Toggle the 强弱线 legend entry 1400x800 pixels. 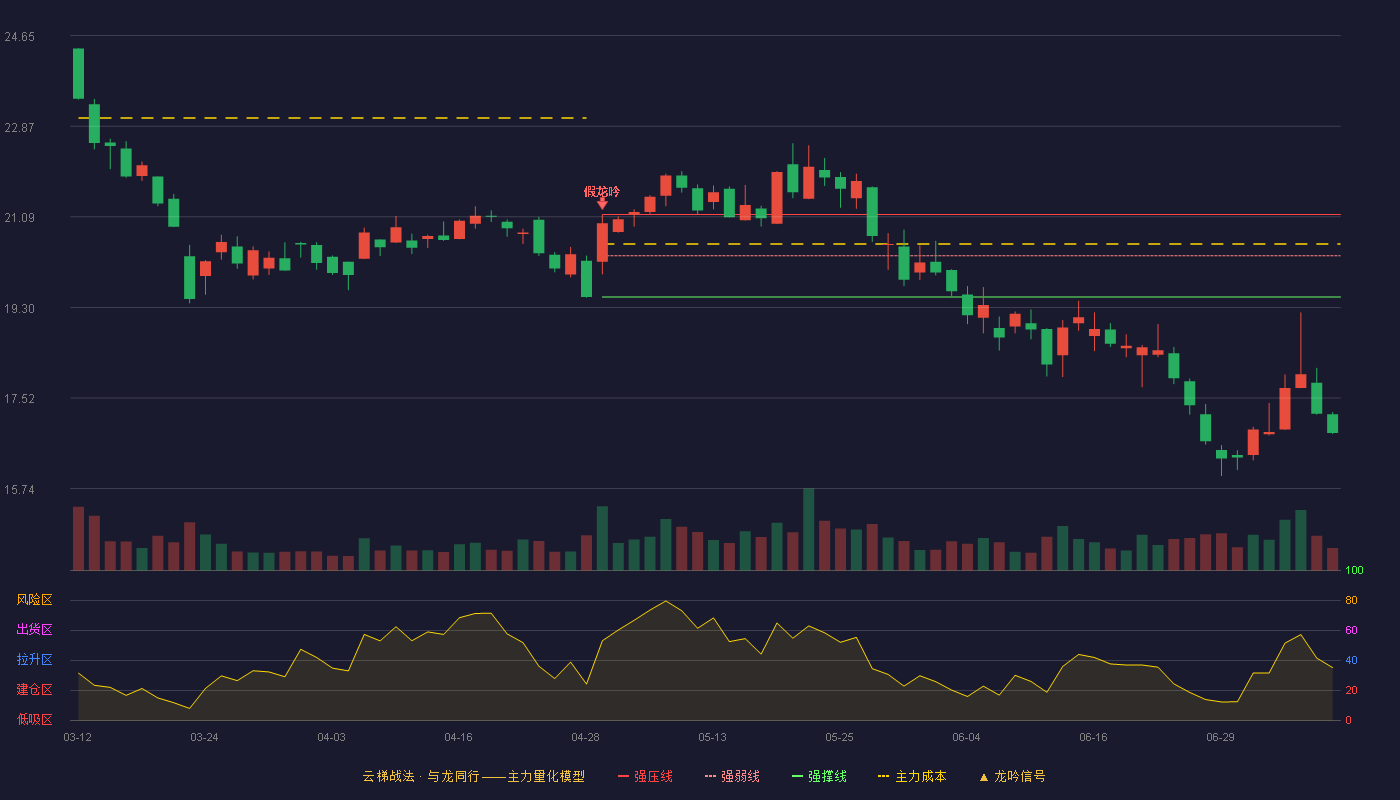click(x=732, y=776)
